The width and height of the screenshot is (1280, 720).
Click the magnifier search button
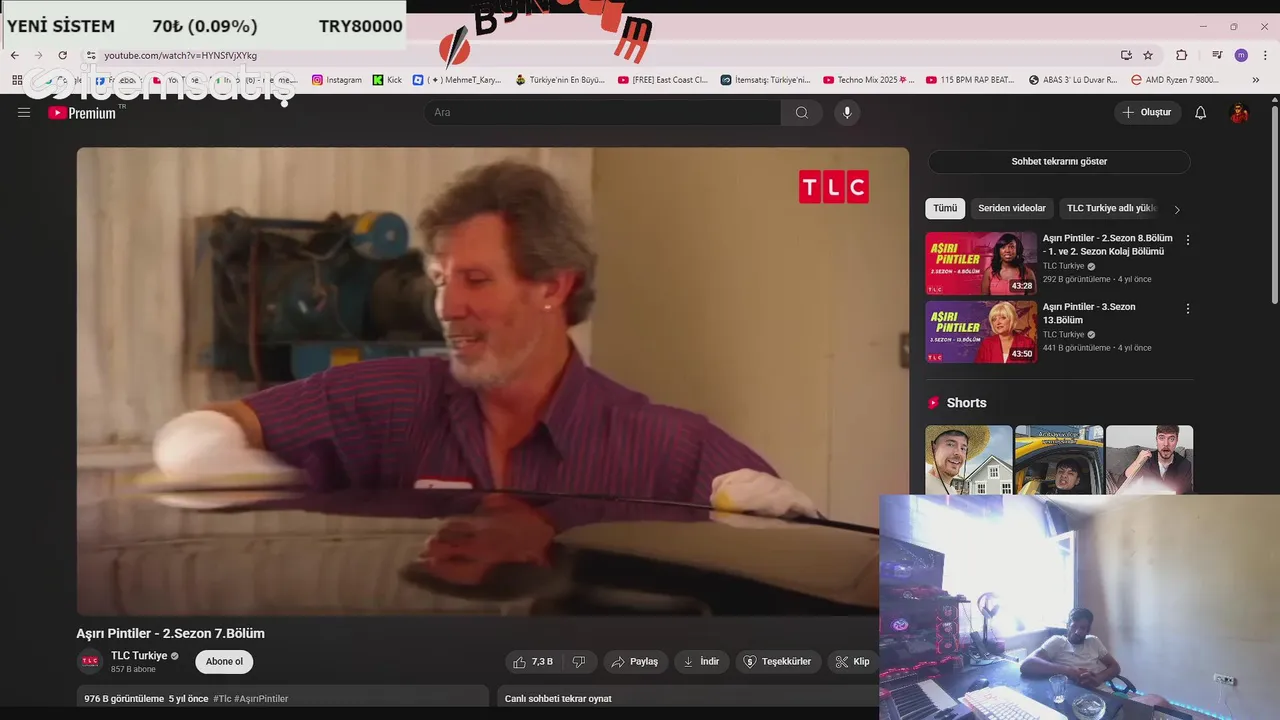[802, 113]
